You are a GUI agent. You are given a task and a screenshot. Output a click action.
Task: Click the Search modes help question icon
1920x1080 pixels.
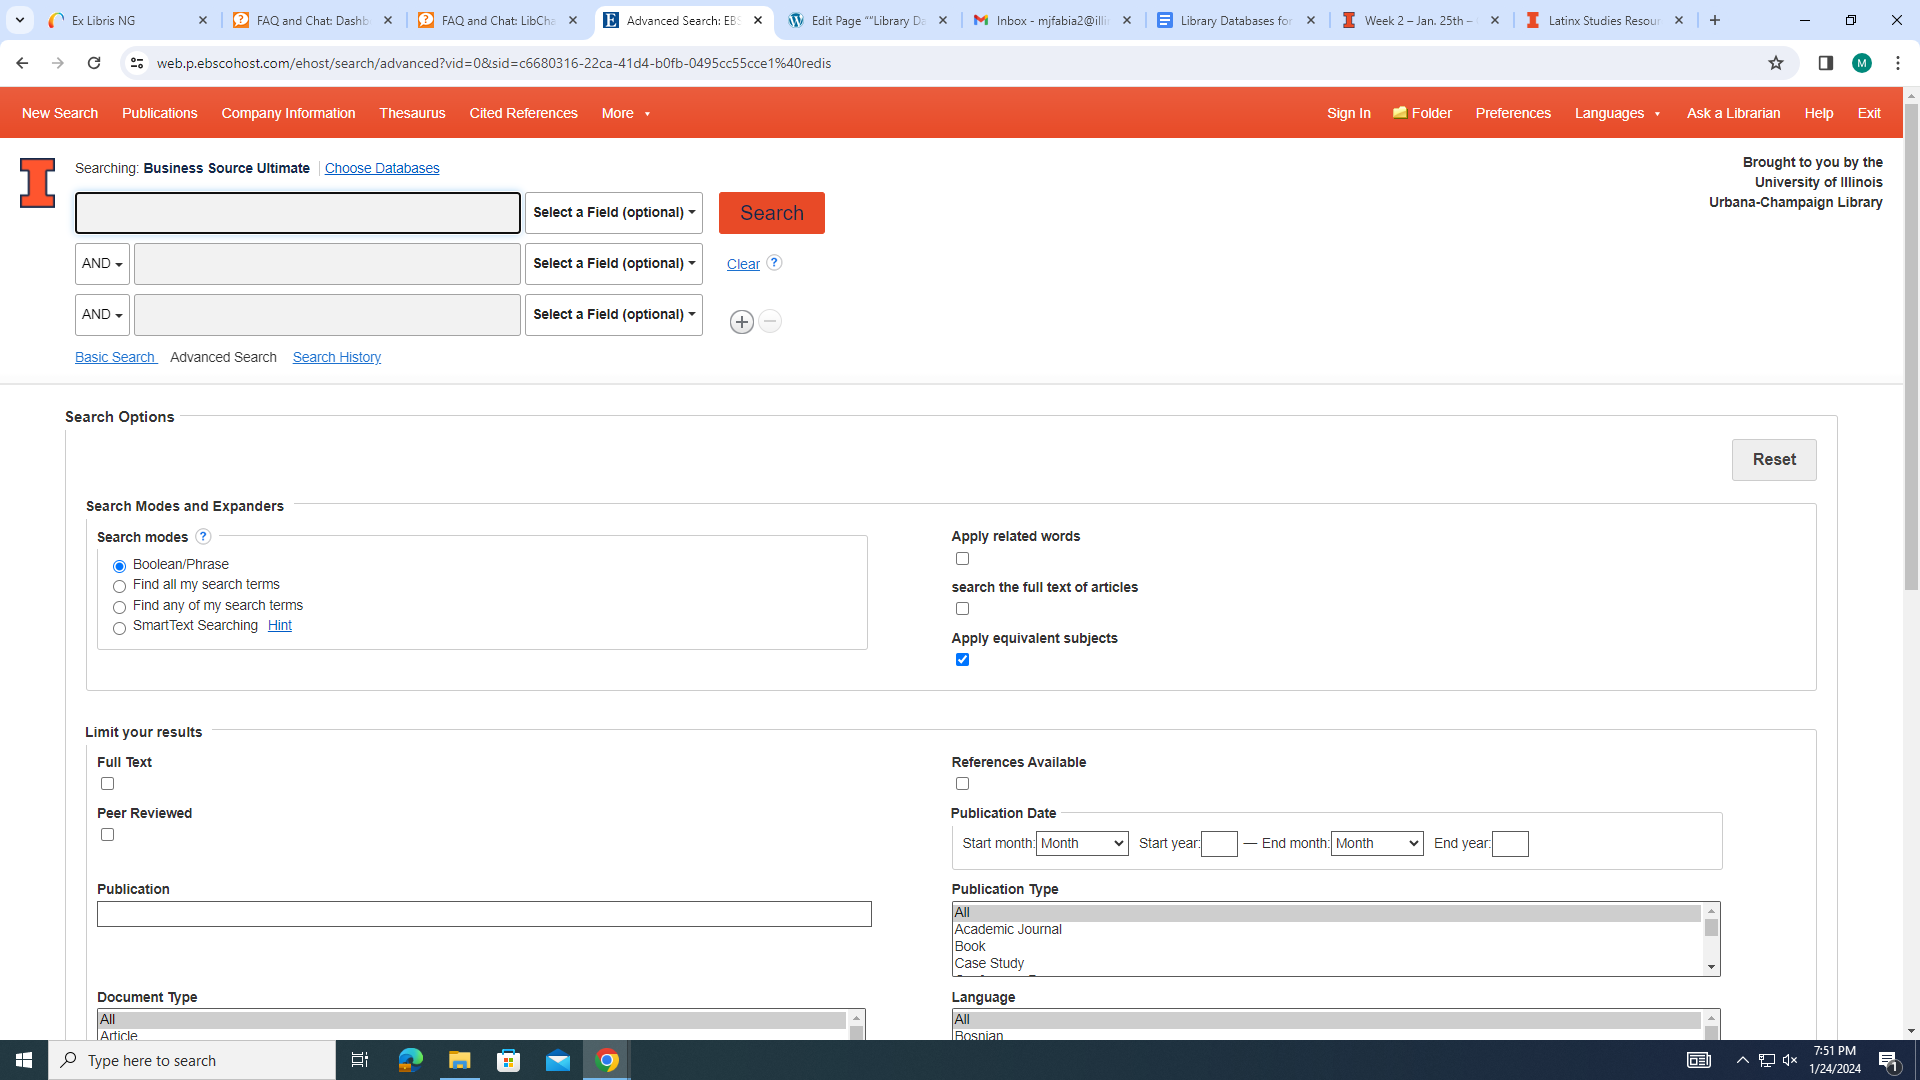(203, 536)
